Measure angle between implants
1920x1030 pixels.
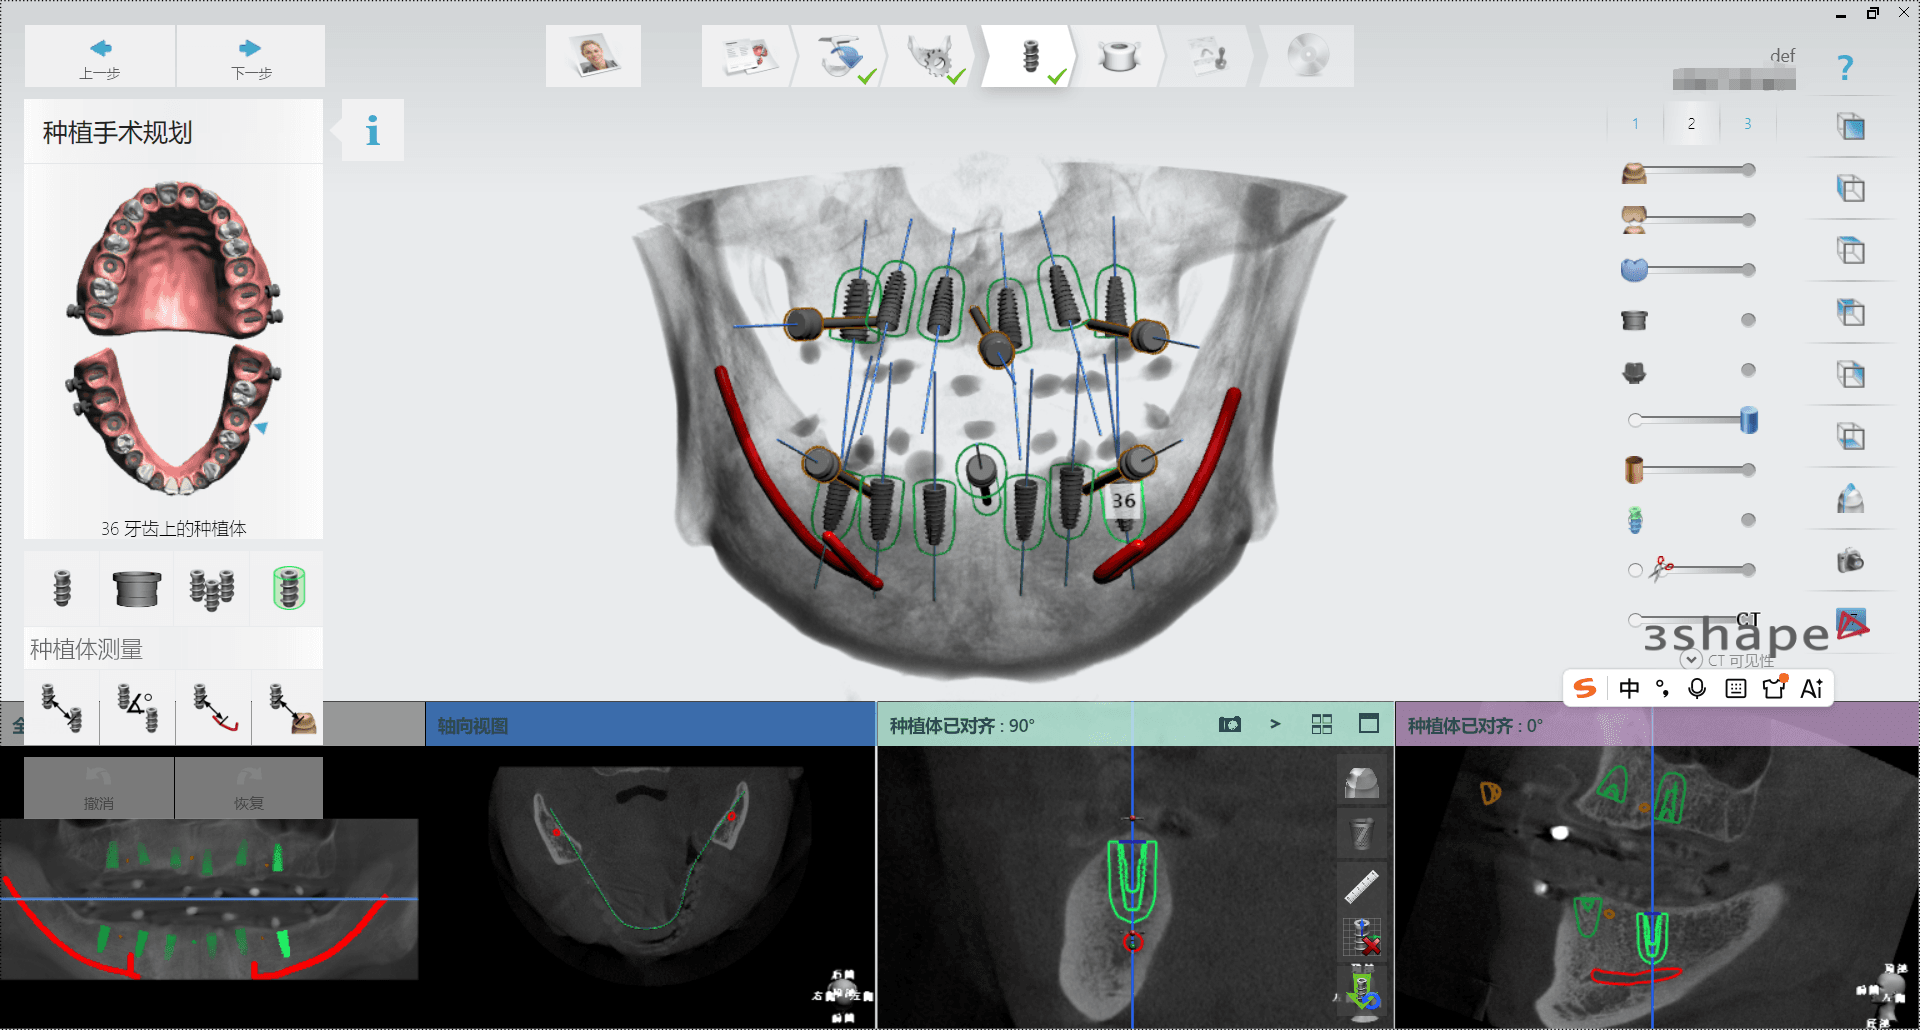(x=137, y=708)
